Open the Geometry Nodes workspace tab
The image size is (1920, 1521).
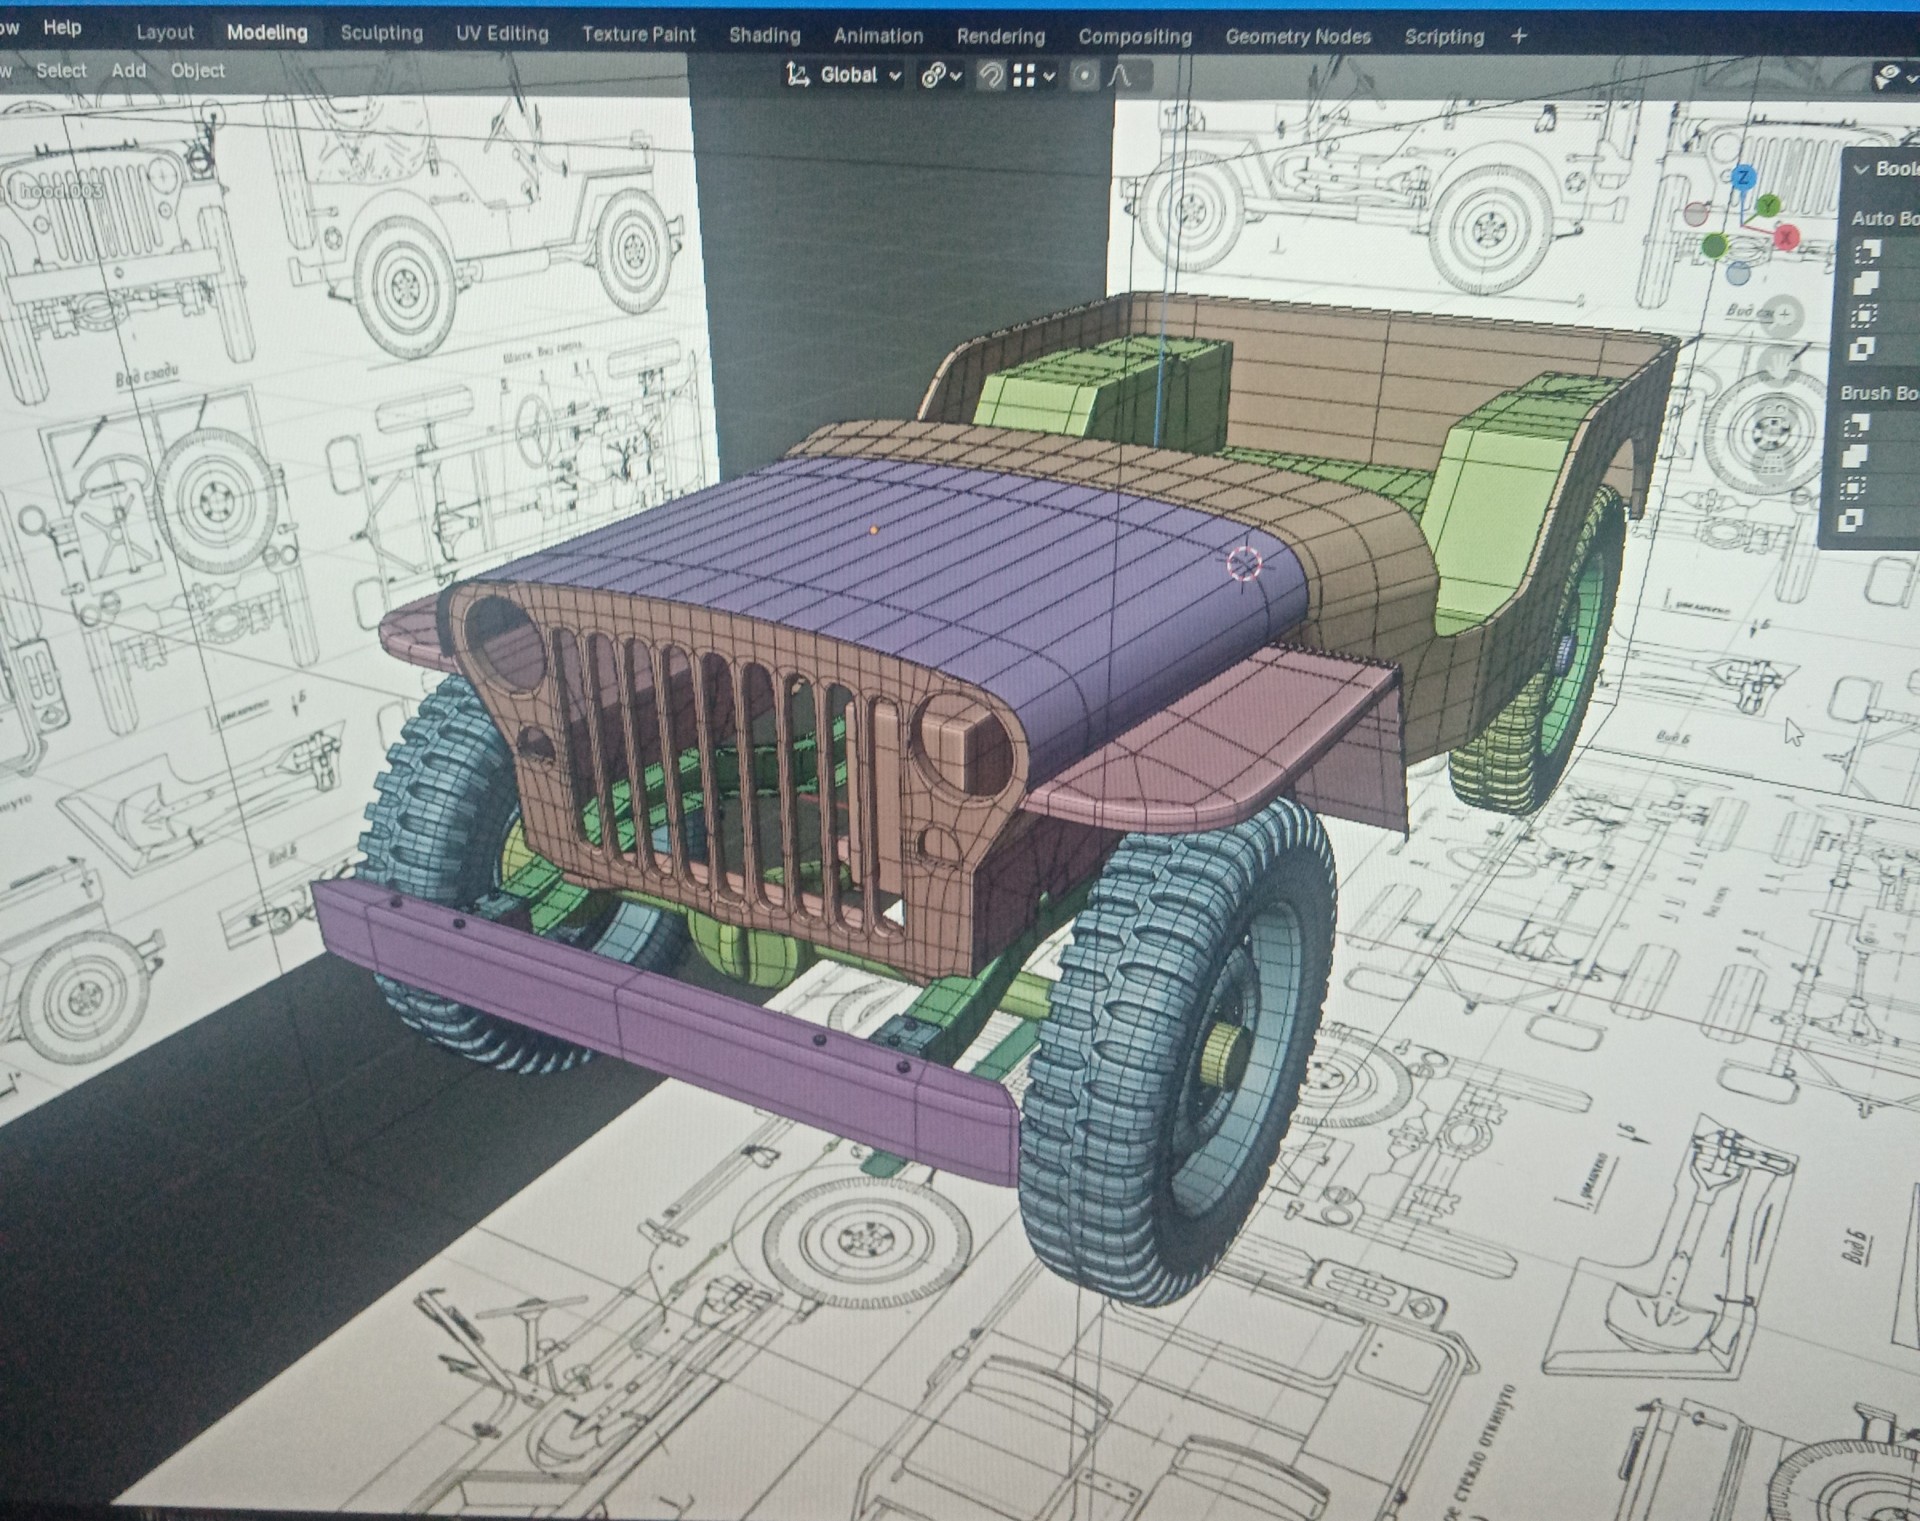coord(1298,37)
